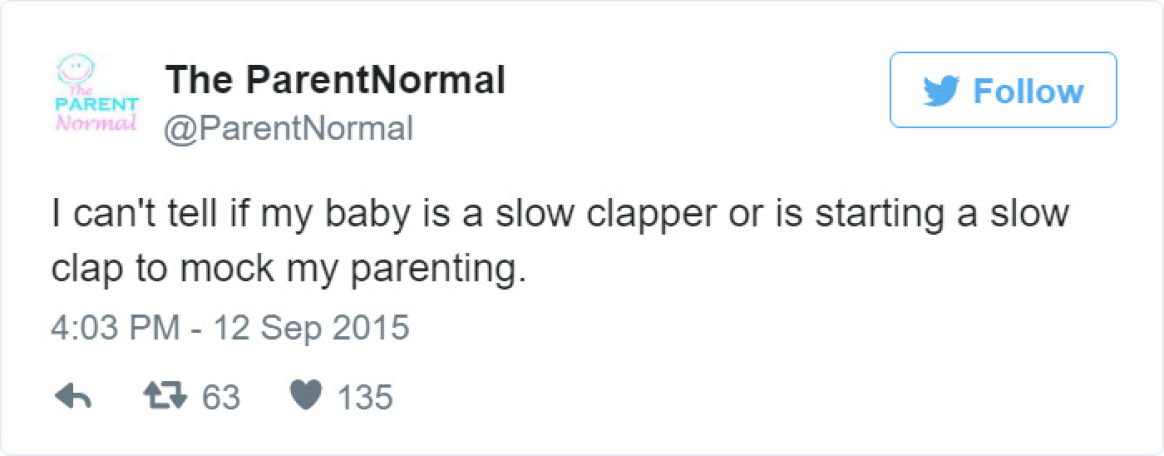Visit the @ParentNormal handle link
This screenshot has height=456, width=1164.
(289, 129)
